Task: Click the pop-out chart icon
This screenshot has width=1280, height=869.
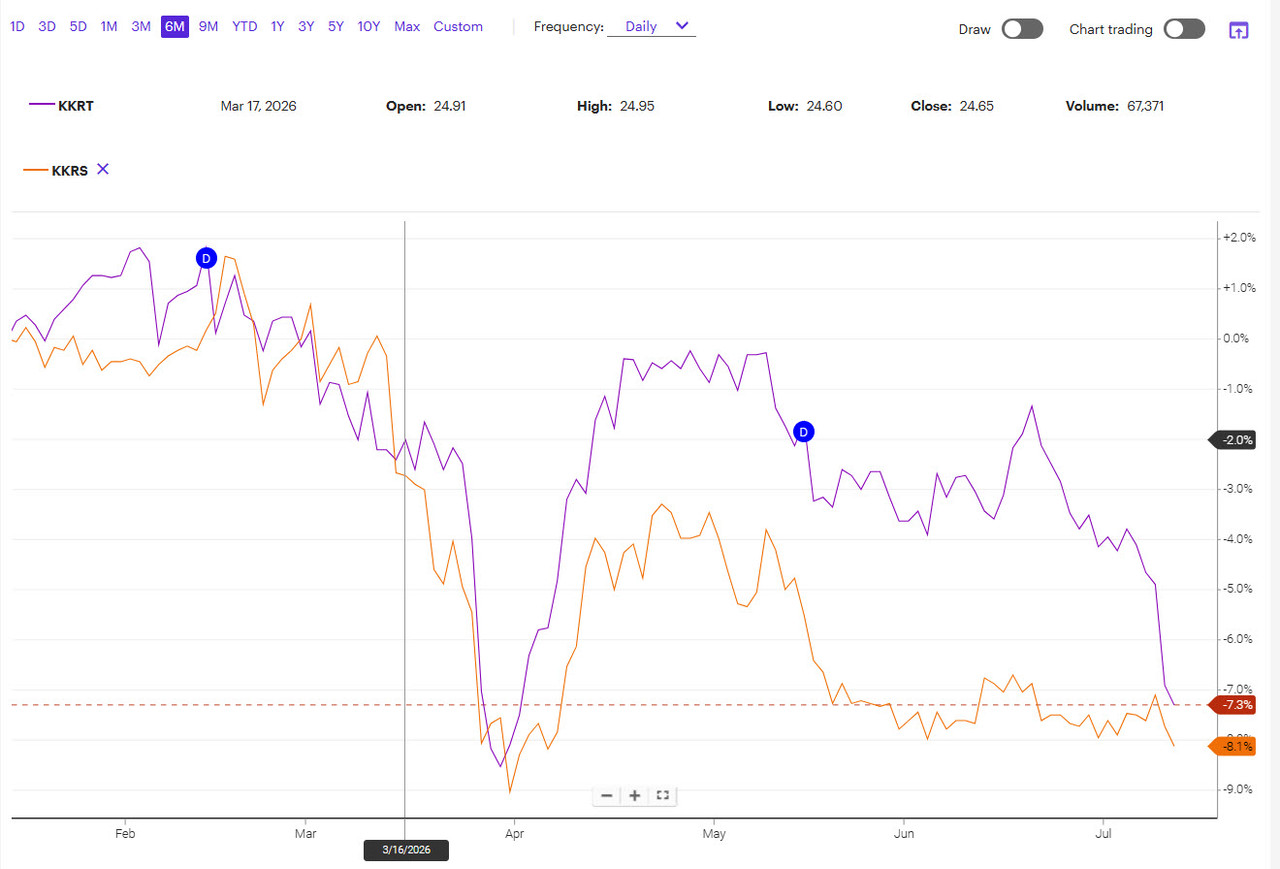Action: click(1238, 29)
